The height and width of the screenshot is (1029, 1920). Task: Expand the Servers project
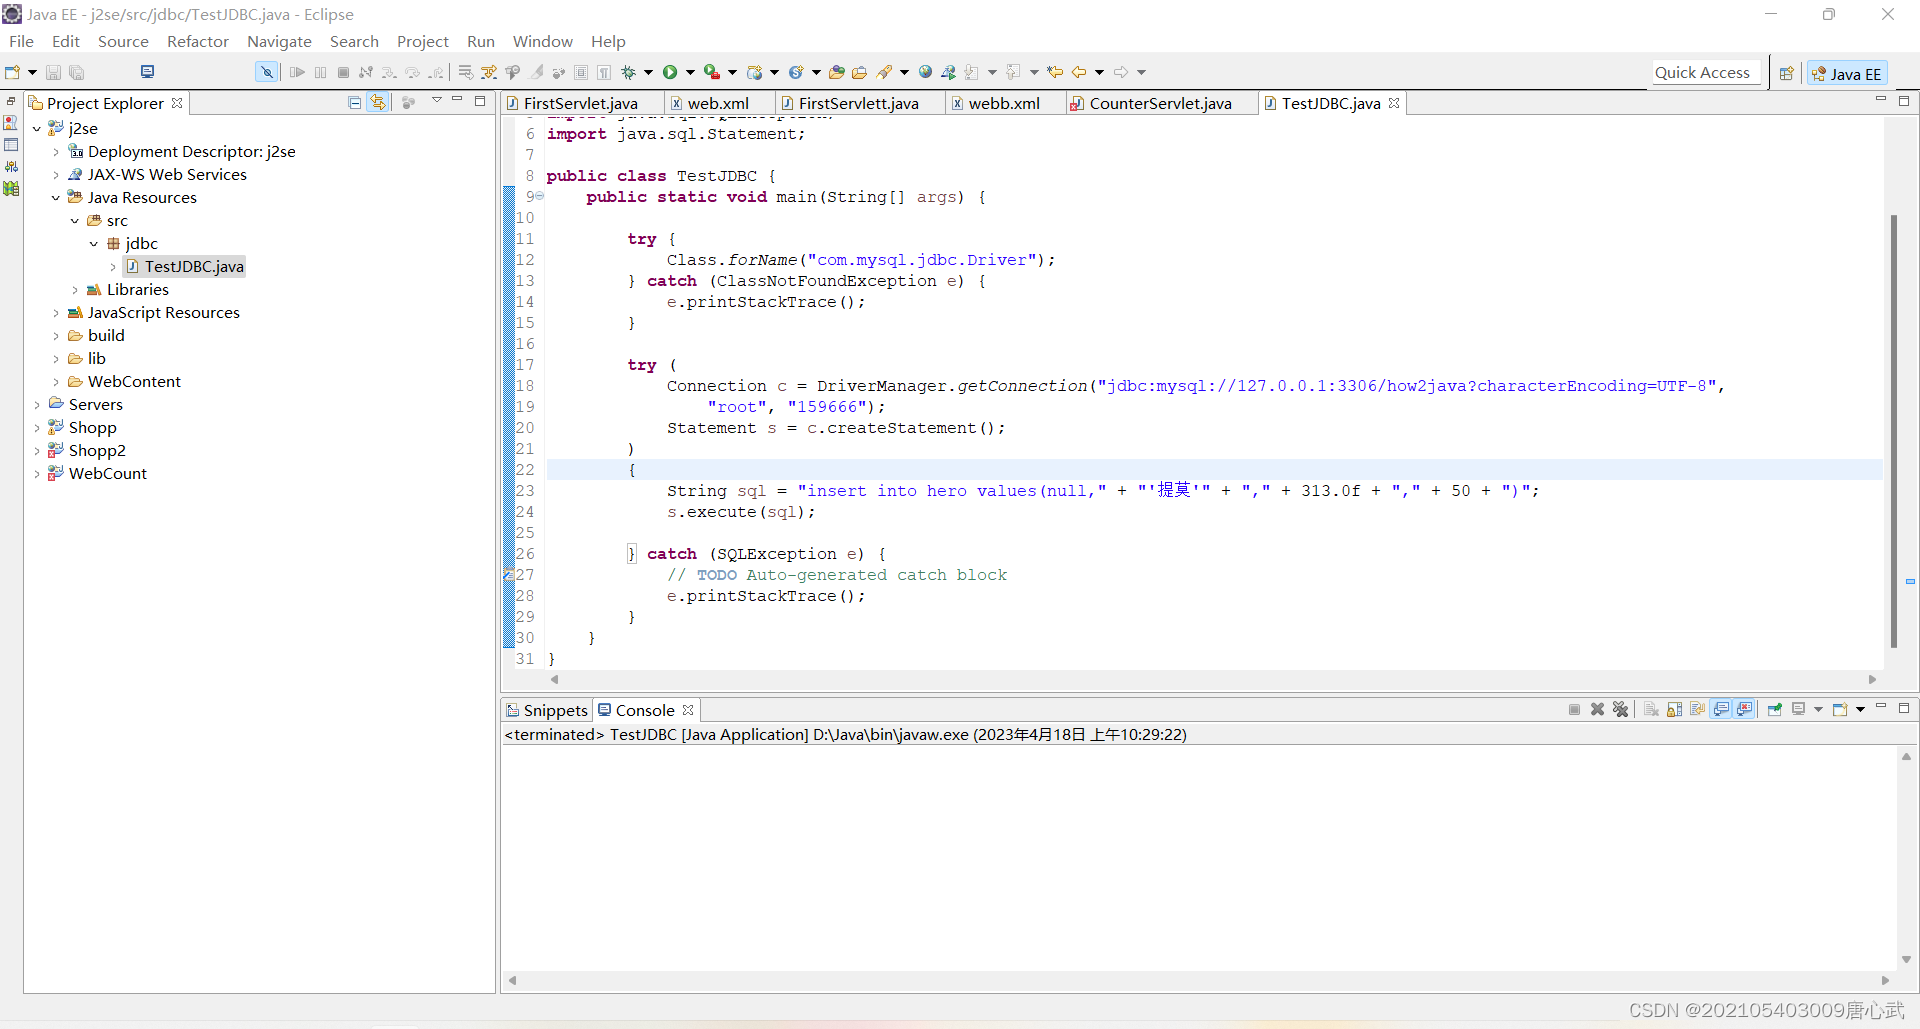click(x=37, y=405)
